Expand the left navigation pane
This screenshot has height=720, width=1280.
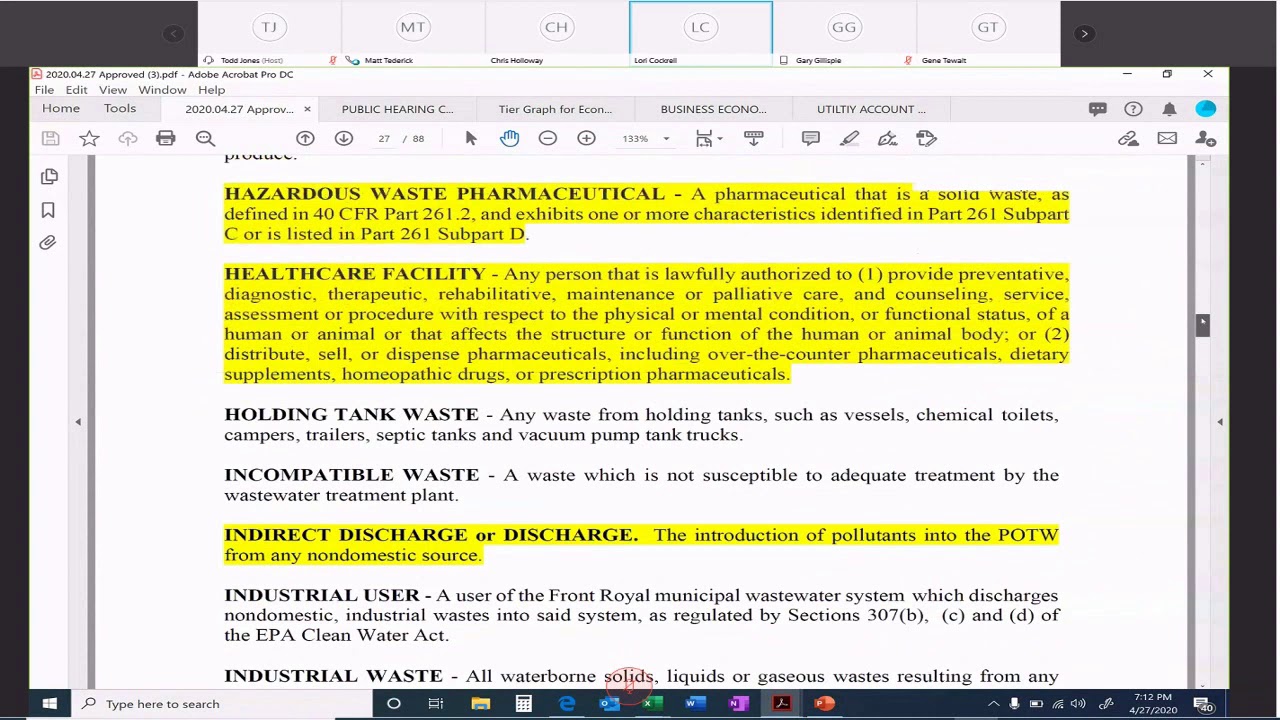coord(78,422)
